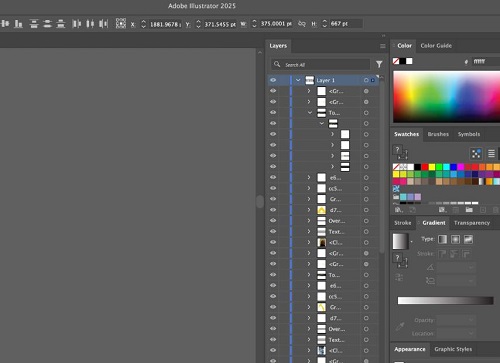Switch to the Color Guide tab
The image size is (500, 363).
click(x=436, y=46)
